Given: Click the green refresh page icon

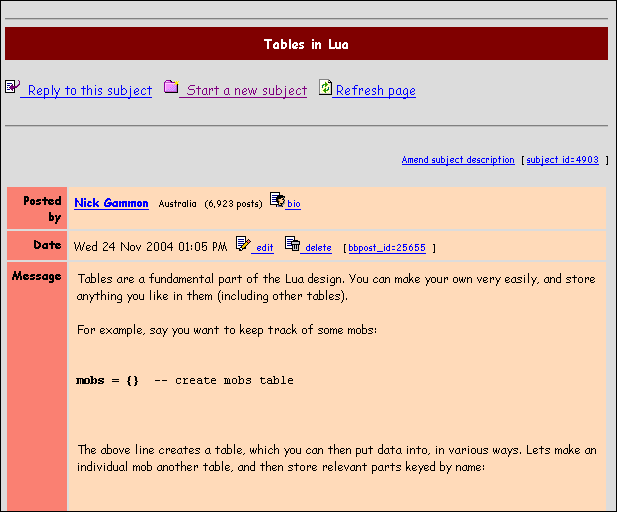Looking at the screenshot, I should click(325, 87).
